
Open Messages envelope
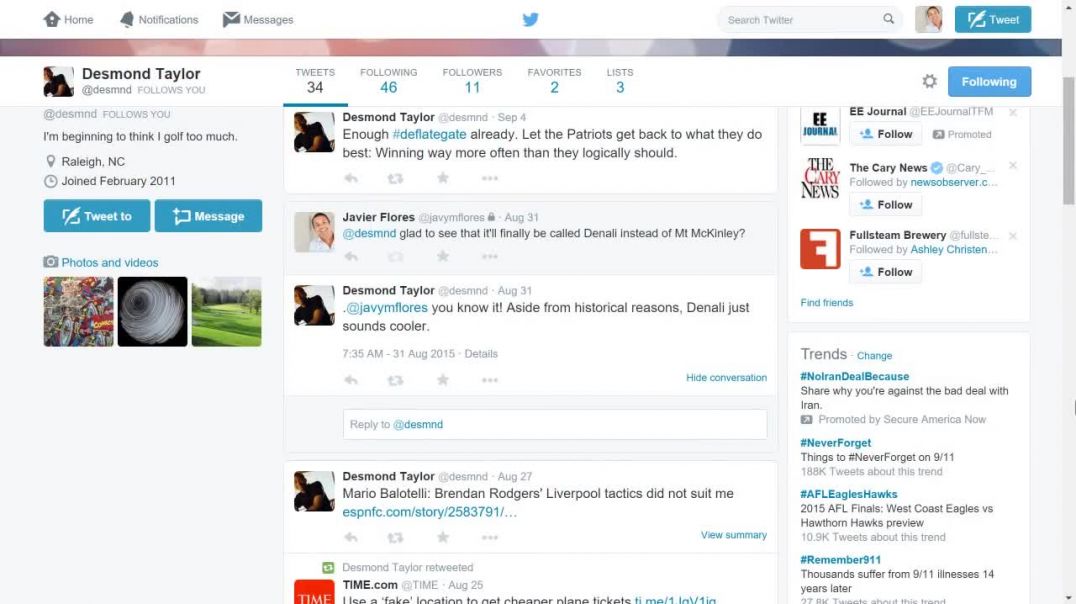pos(258,19)
